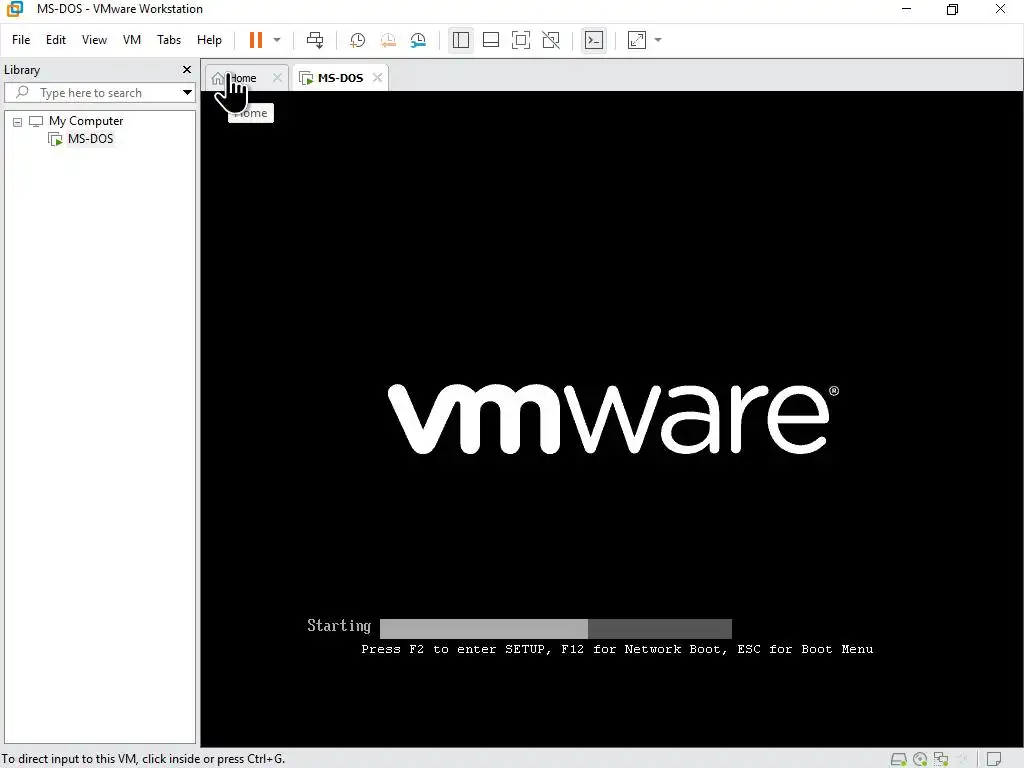The width and height of the screenshot is (1024, 768).
Task: Enter full screen mode
Action: (x=520, y=40)
